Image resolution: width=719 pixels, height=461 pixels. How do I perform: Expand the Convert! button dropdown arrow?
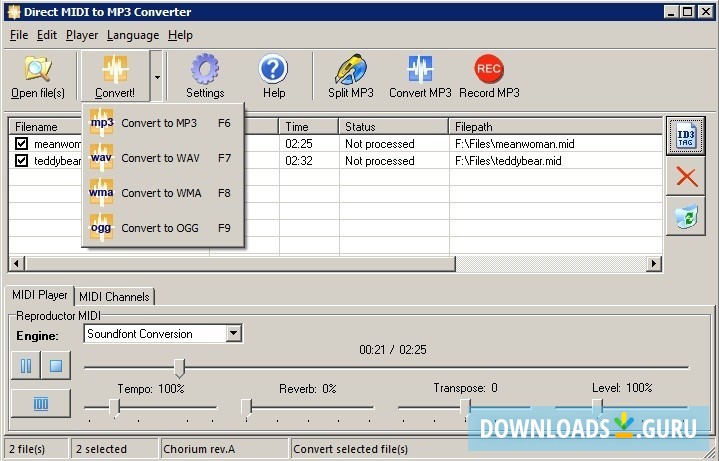tap(157, 76)
